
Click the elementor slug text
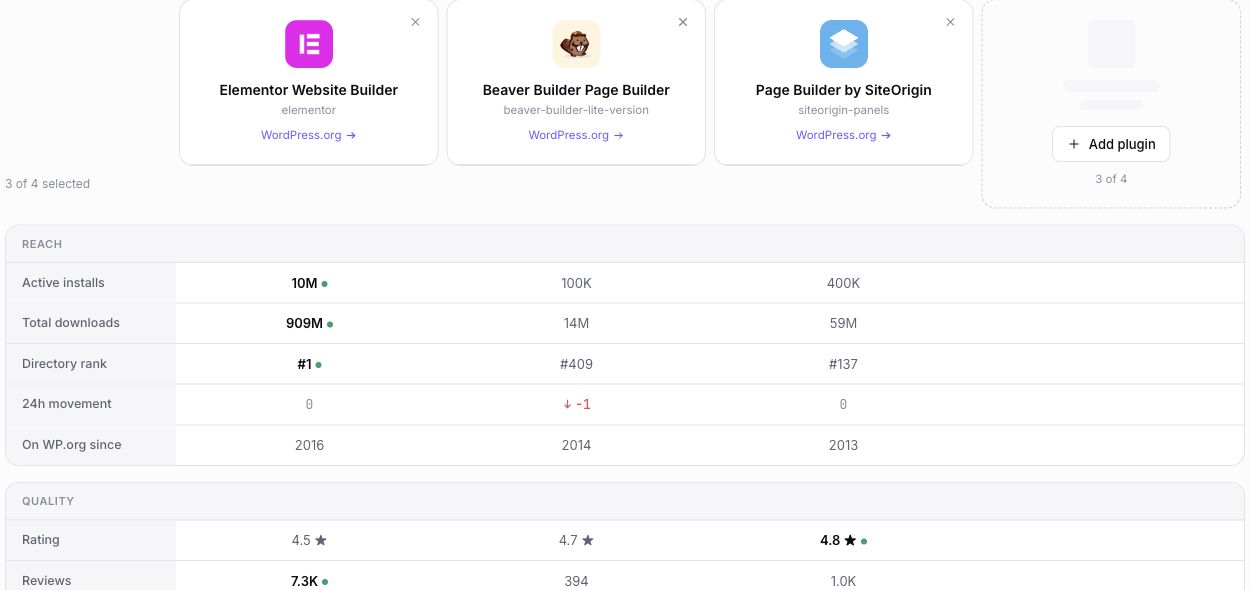click(x=309, y=110)
